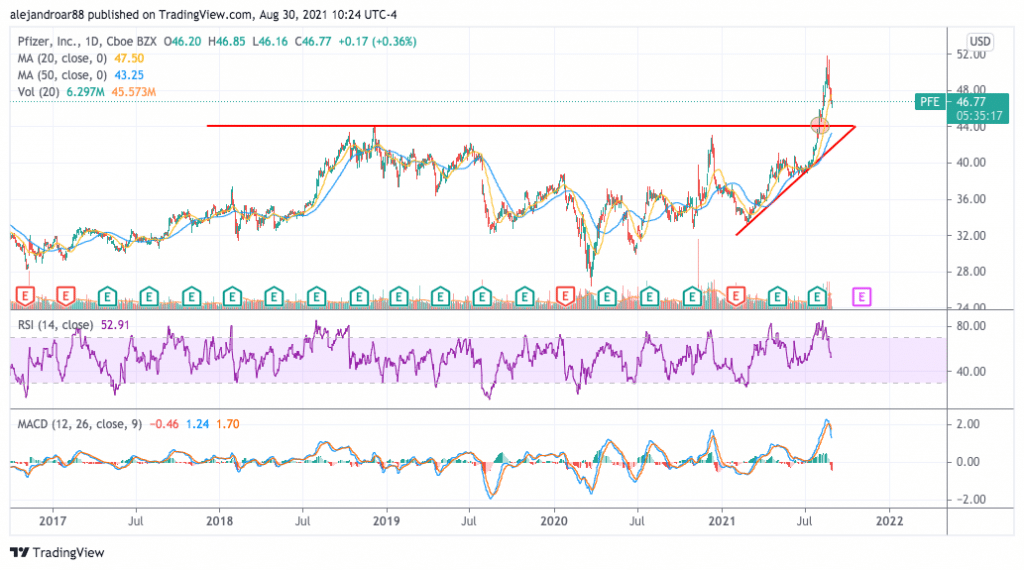Click the 2020 time axis label

(x=554, y=521)
